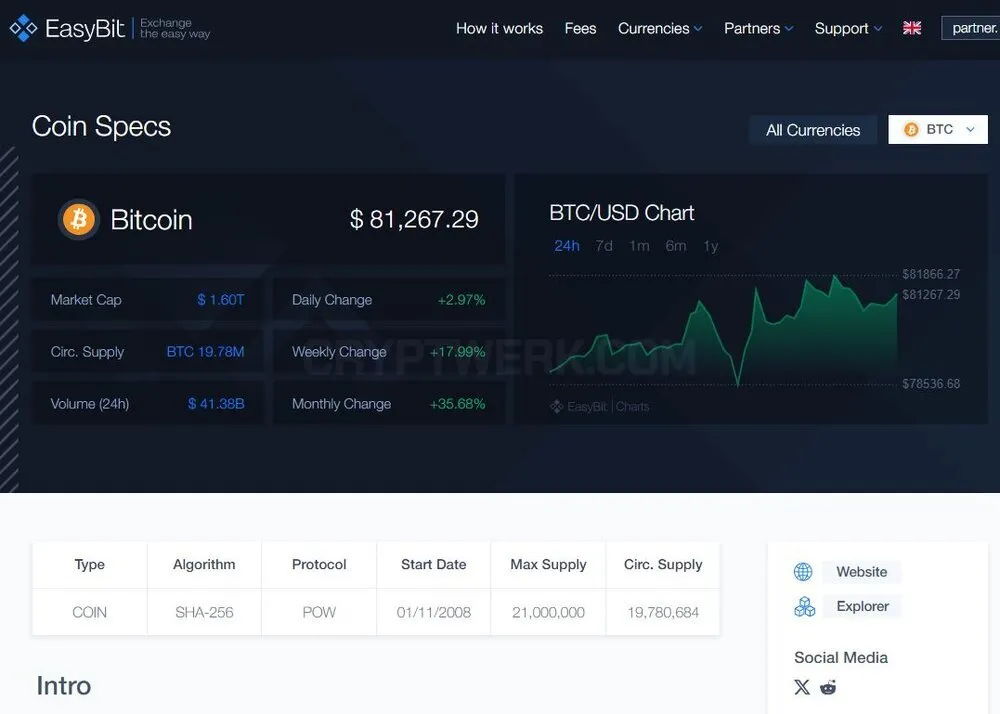Click EasyBit Charts logo under chart
Image resolution: width=1000 pixels, height=714 pixels.
(599, 406)
